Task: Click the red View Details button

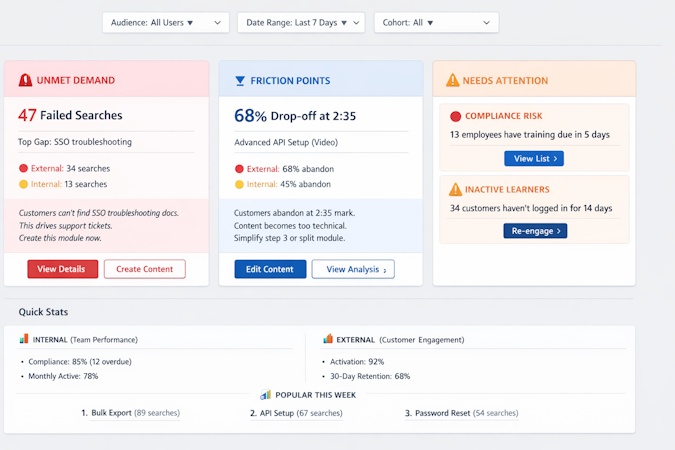Action: coord(62,269)
